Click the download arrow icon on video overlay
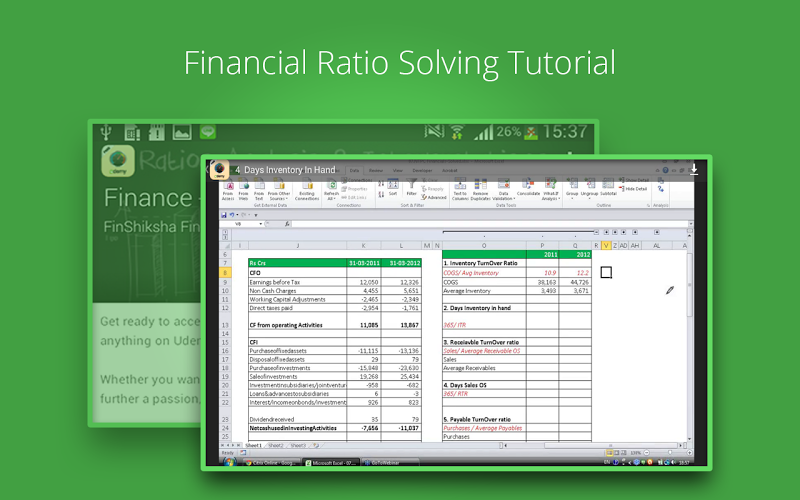Image resolution: width=800 pixels, height=500 pixels. pos(694,170)
